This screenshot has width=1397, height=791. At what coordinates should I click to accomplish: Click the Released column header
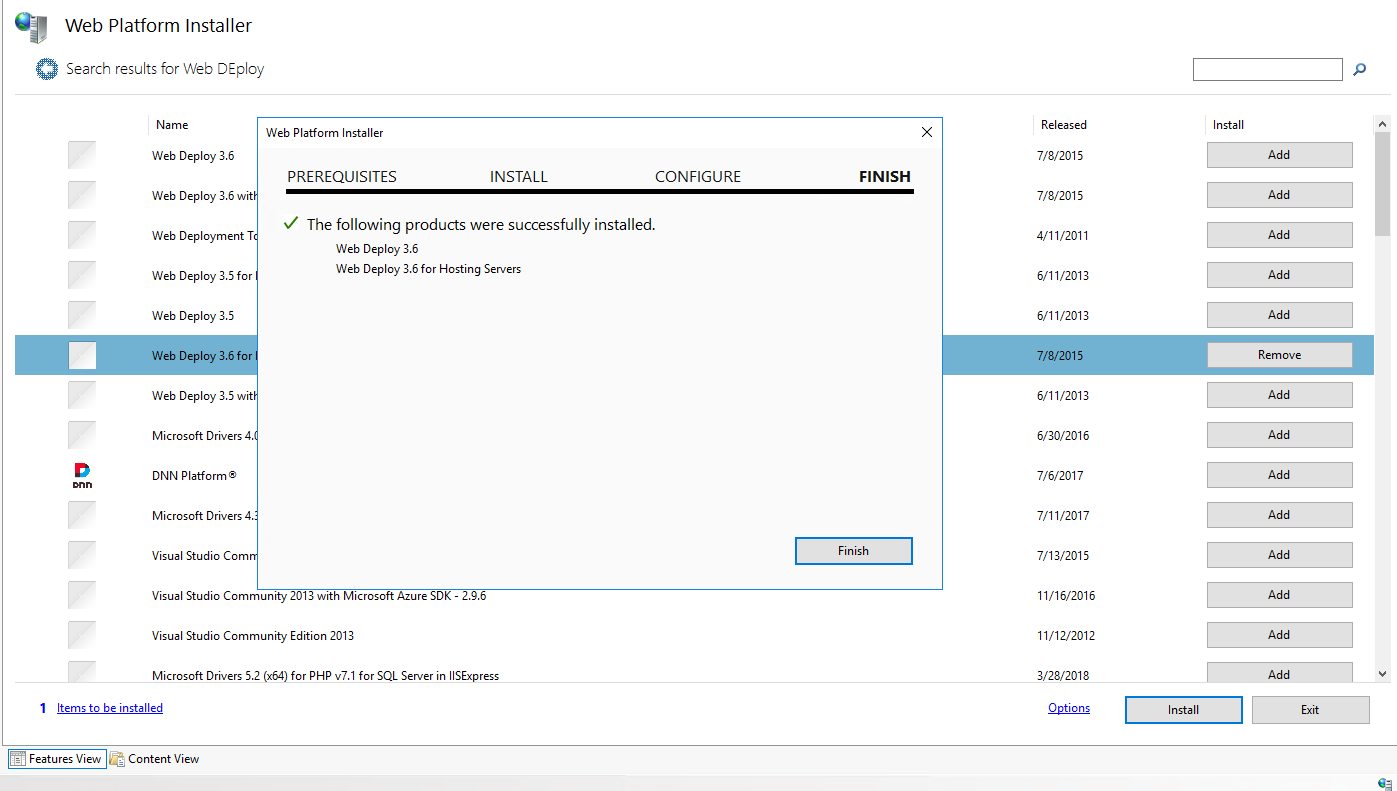pyautogui.click(x=1064, y=125)
